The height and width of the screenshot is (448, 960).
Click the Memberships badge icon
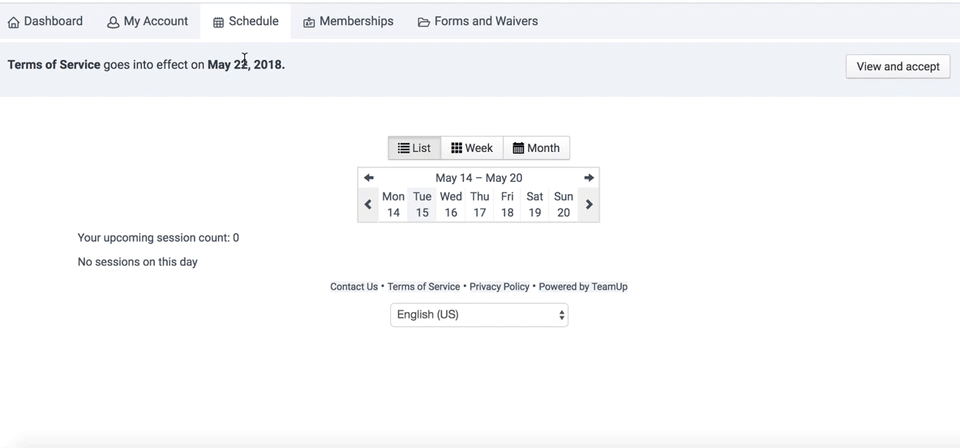(309, 22)
